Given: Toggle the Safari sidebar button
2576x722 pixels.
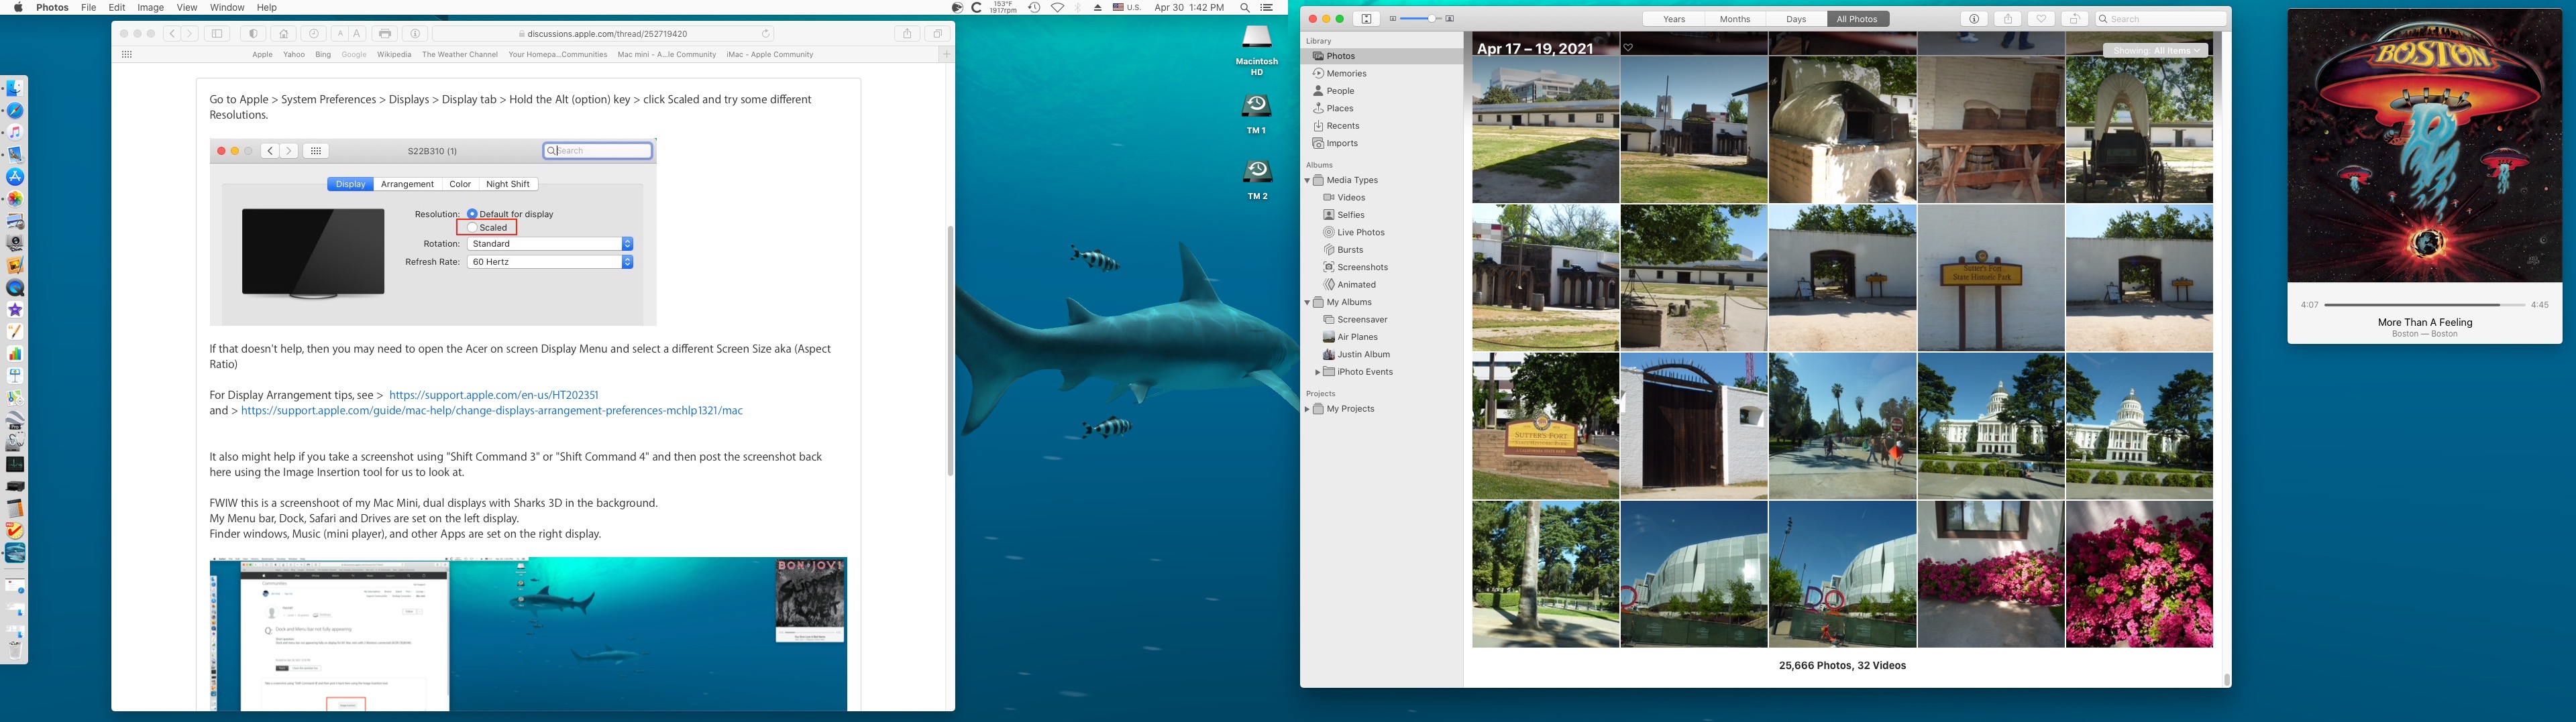Looking at the screenshot, I should point(217,34).
